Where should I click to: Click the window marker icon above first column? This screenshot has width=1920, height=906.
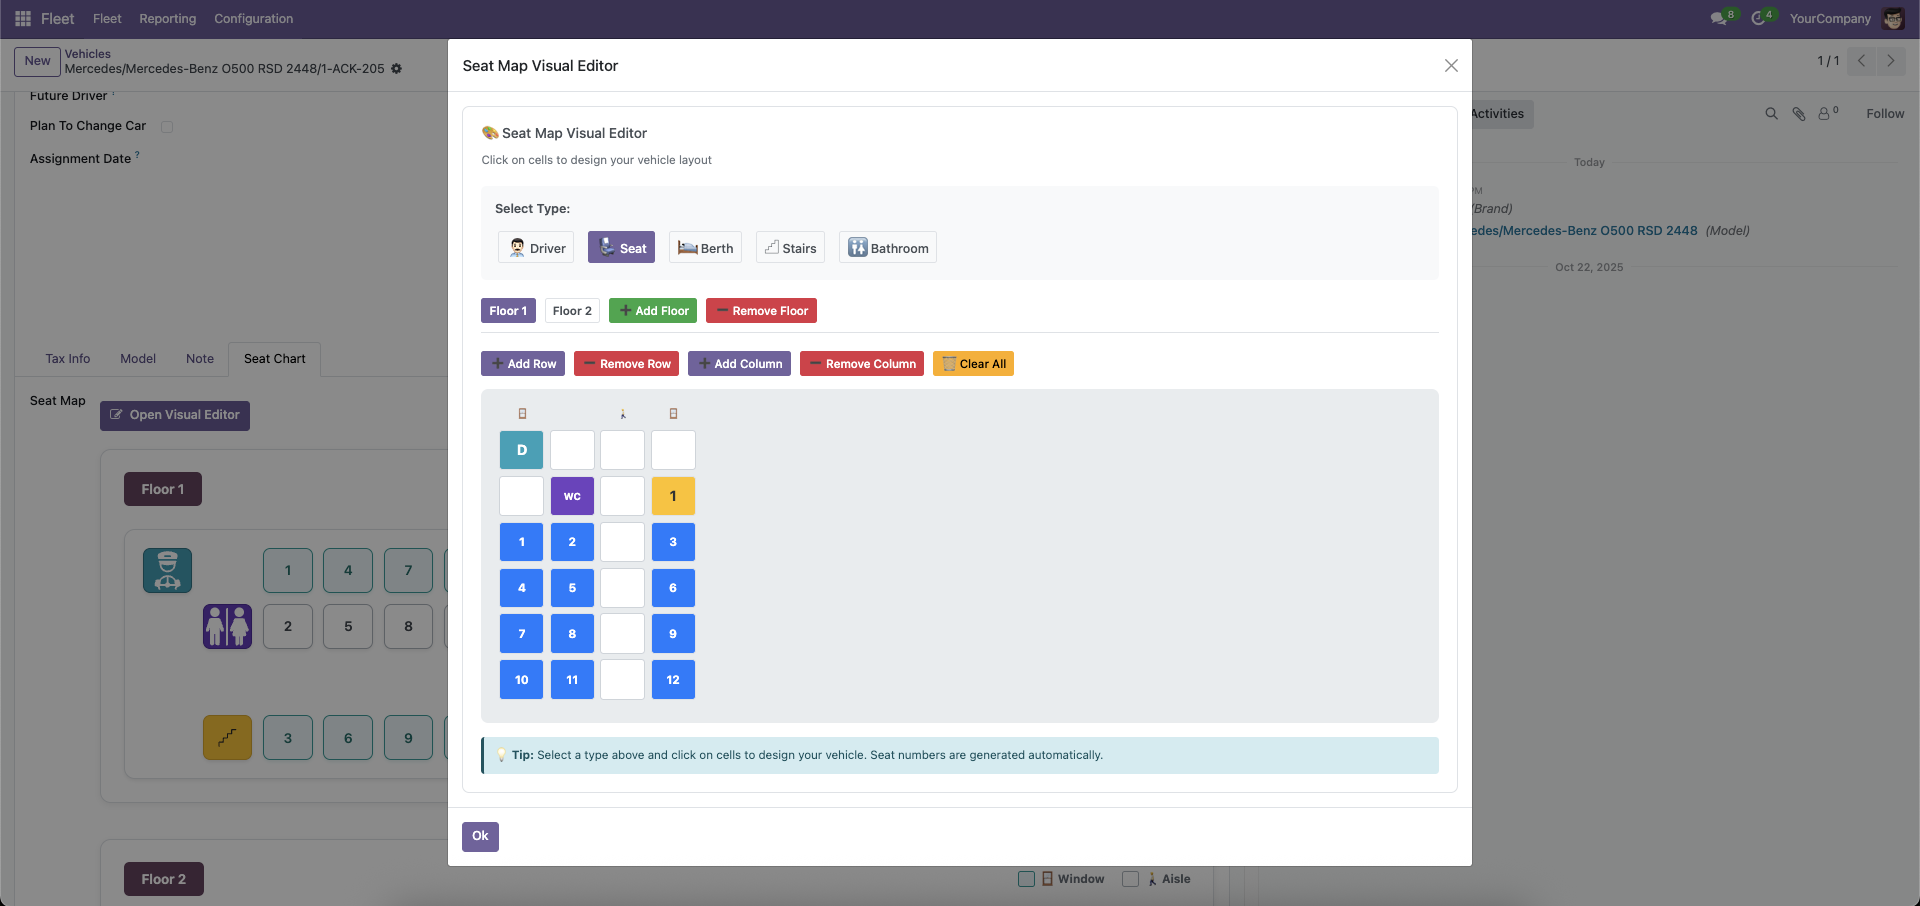pyautogui.click(x=522, y=414)
